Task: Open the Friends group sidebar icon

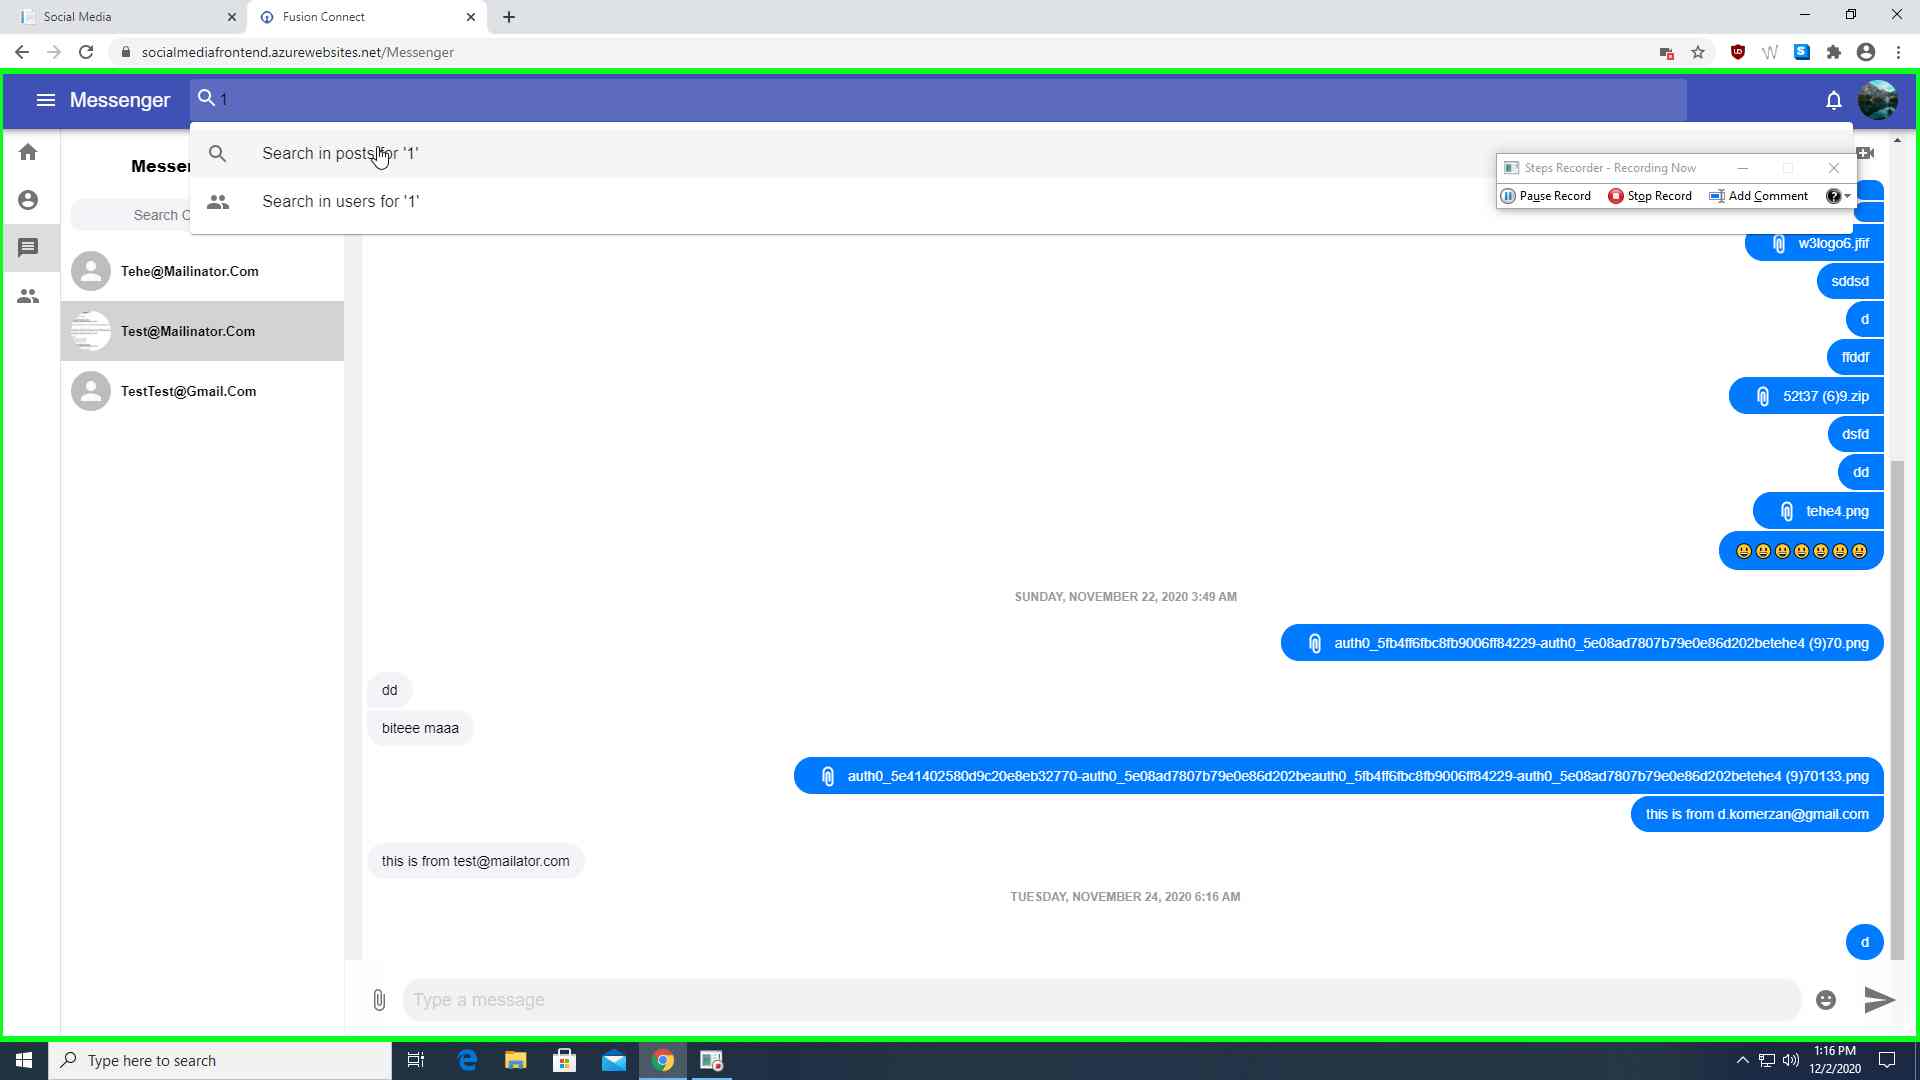Action: 28,296
